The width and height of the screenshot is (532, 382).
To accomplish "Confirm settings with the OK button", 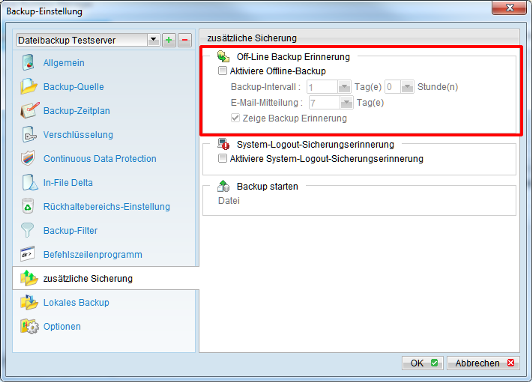I will [423, 363].
